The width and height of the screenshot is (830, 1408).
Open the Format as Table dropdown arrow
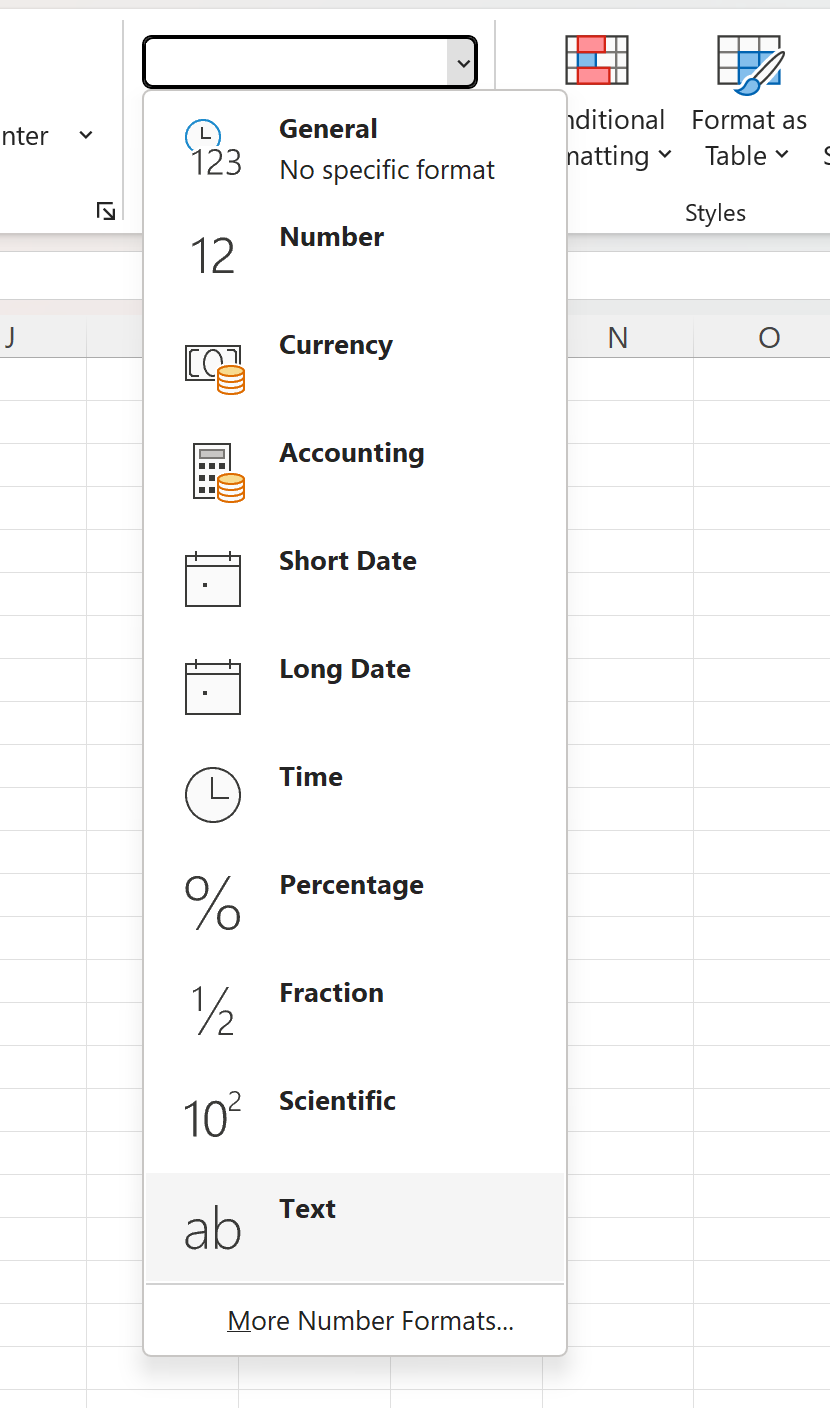[x=782, y=157]
